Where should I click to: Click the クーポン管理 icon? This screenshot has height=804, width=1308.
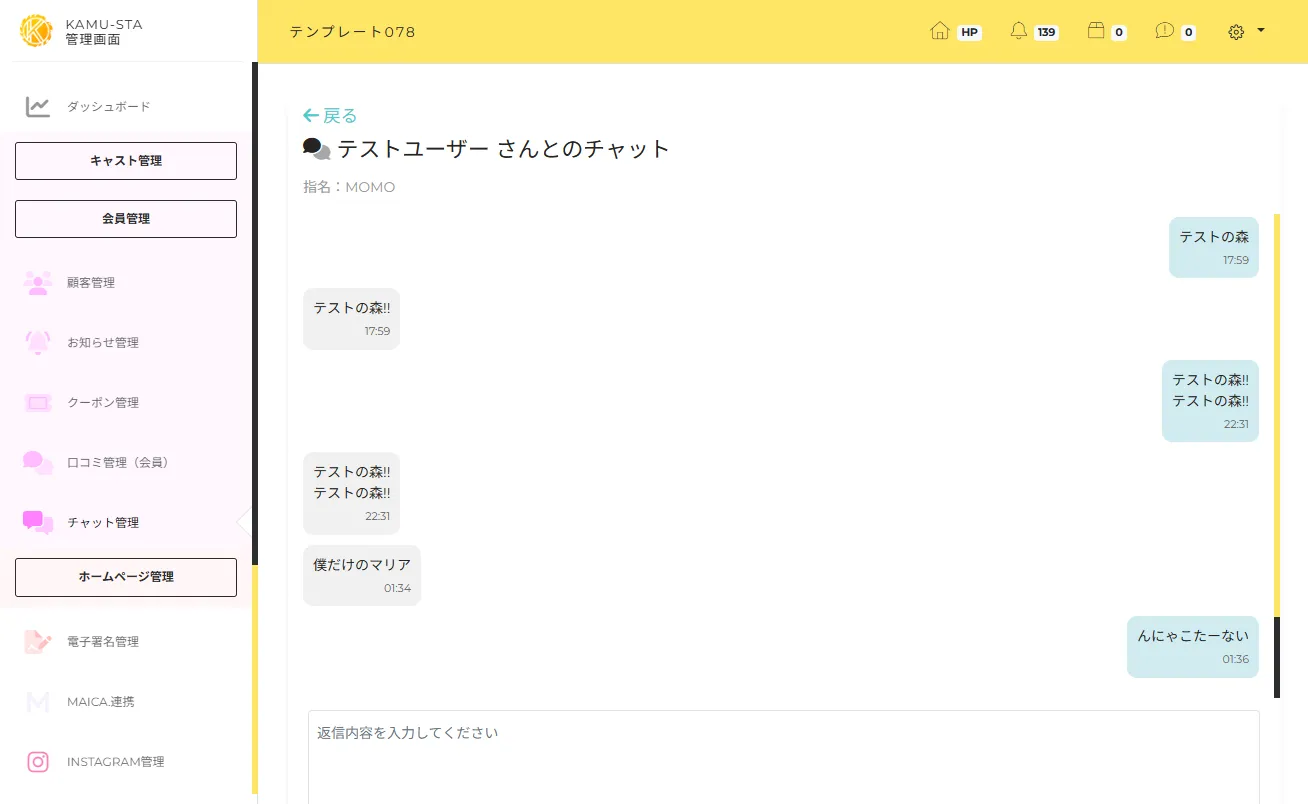pyautogui.click(x=38, y=403)
